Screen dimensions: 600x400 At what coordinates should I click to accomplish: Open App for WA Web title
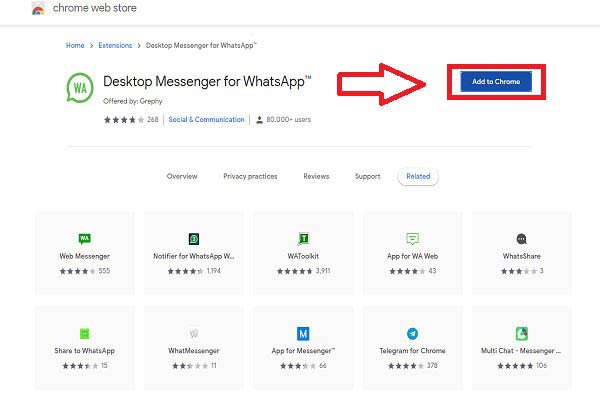click(412, 256)
